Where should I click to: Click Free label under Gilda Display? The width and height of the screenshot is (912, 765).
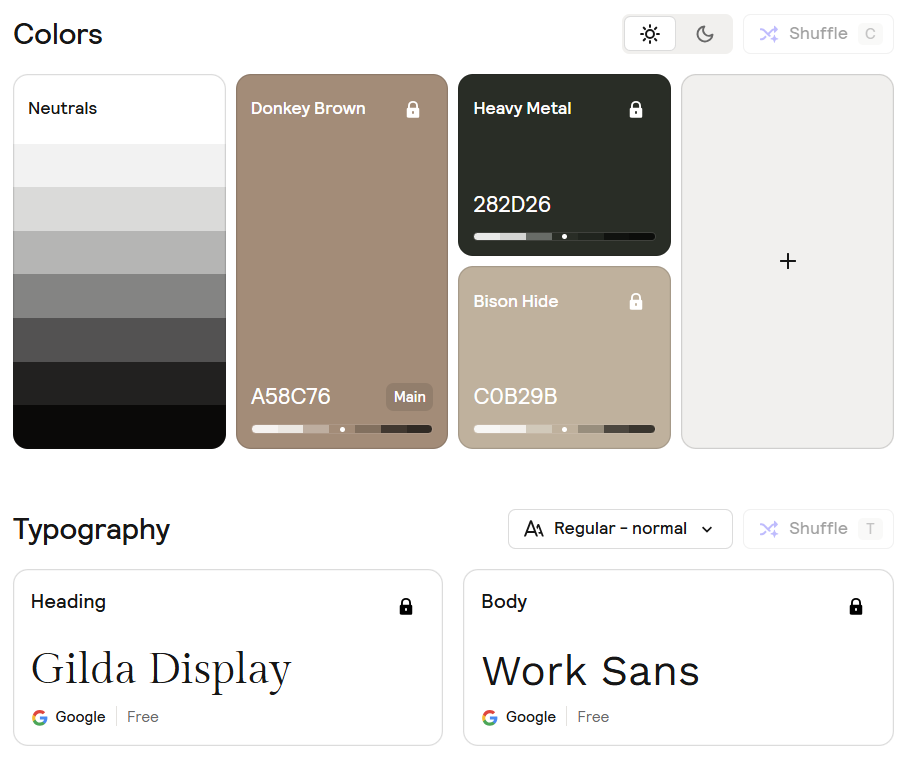[142, 717]
